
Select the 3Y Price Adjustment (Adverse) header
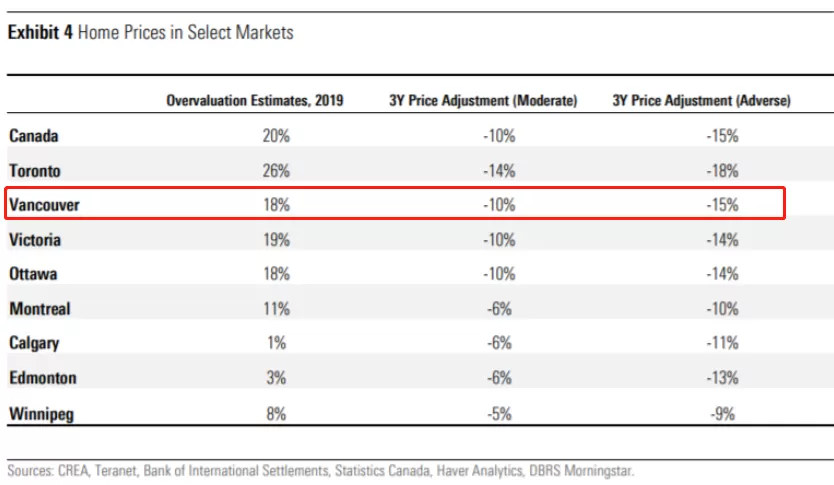(702, 101)
